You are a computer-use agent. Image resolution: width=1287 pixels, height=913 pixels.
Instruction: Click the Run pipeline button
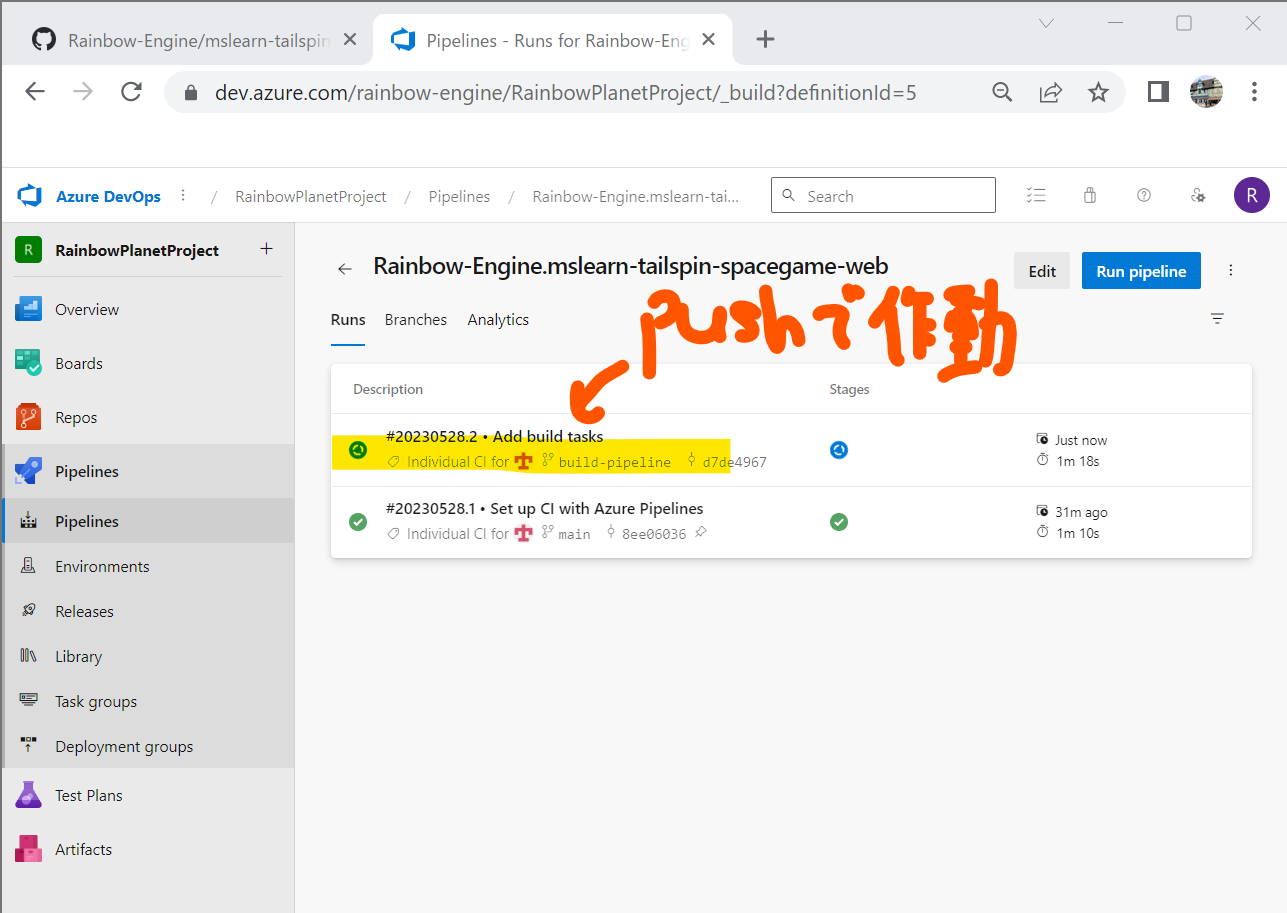pos(1141,271)
